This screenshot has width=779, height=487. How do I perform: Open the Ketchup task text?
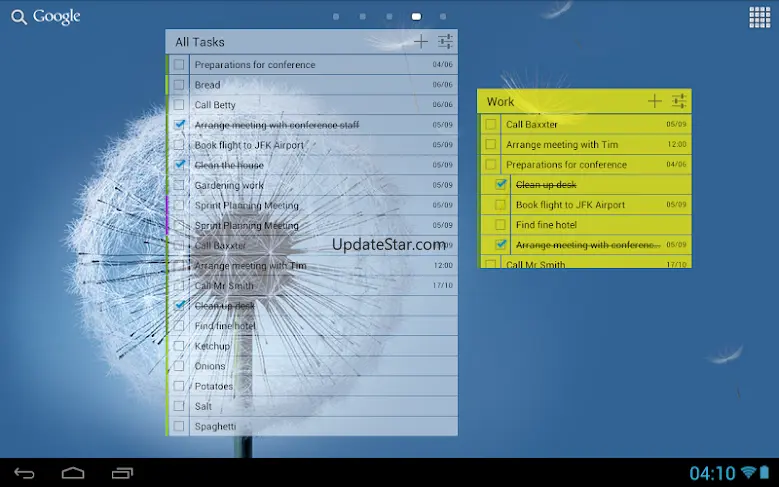(212, 346)
